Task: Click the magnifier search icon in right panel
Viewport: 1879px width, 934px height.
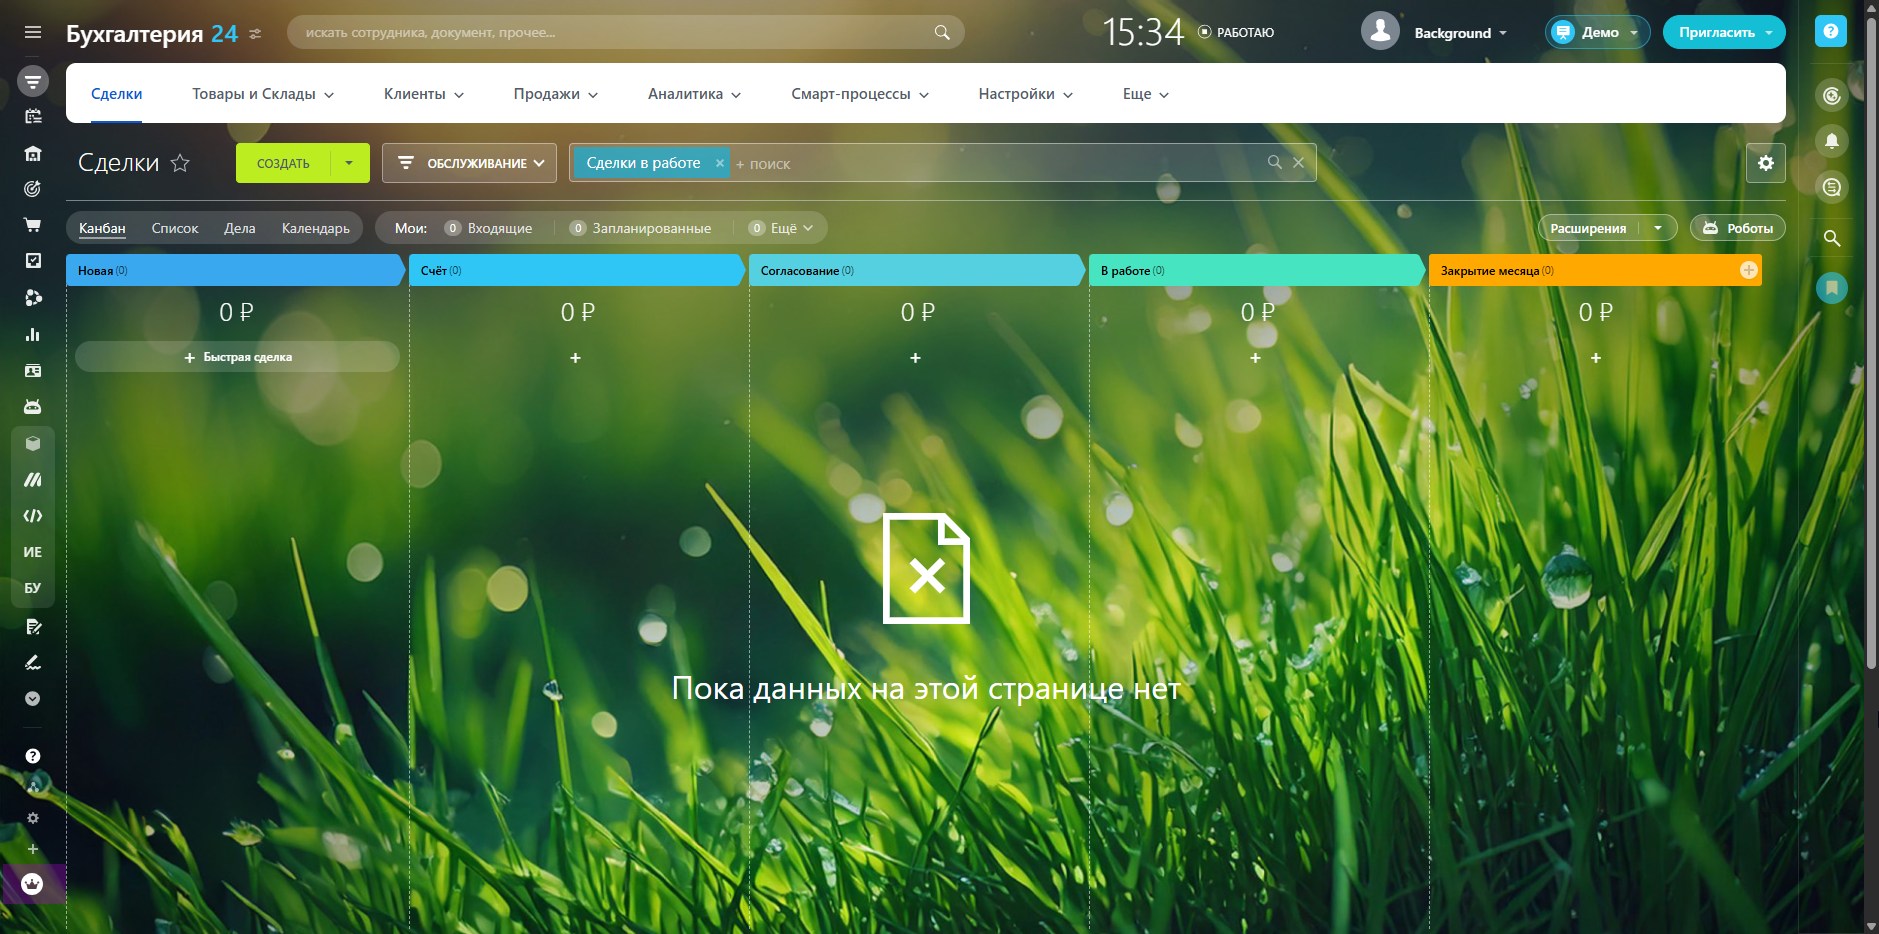Action: (1832, 238)
